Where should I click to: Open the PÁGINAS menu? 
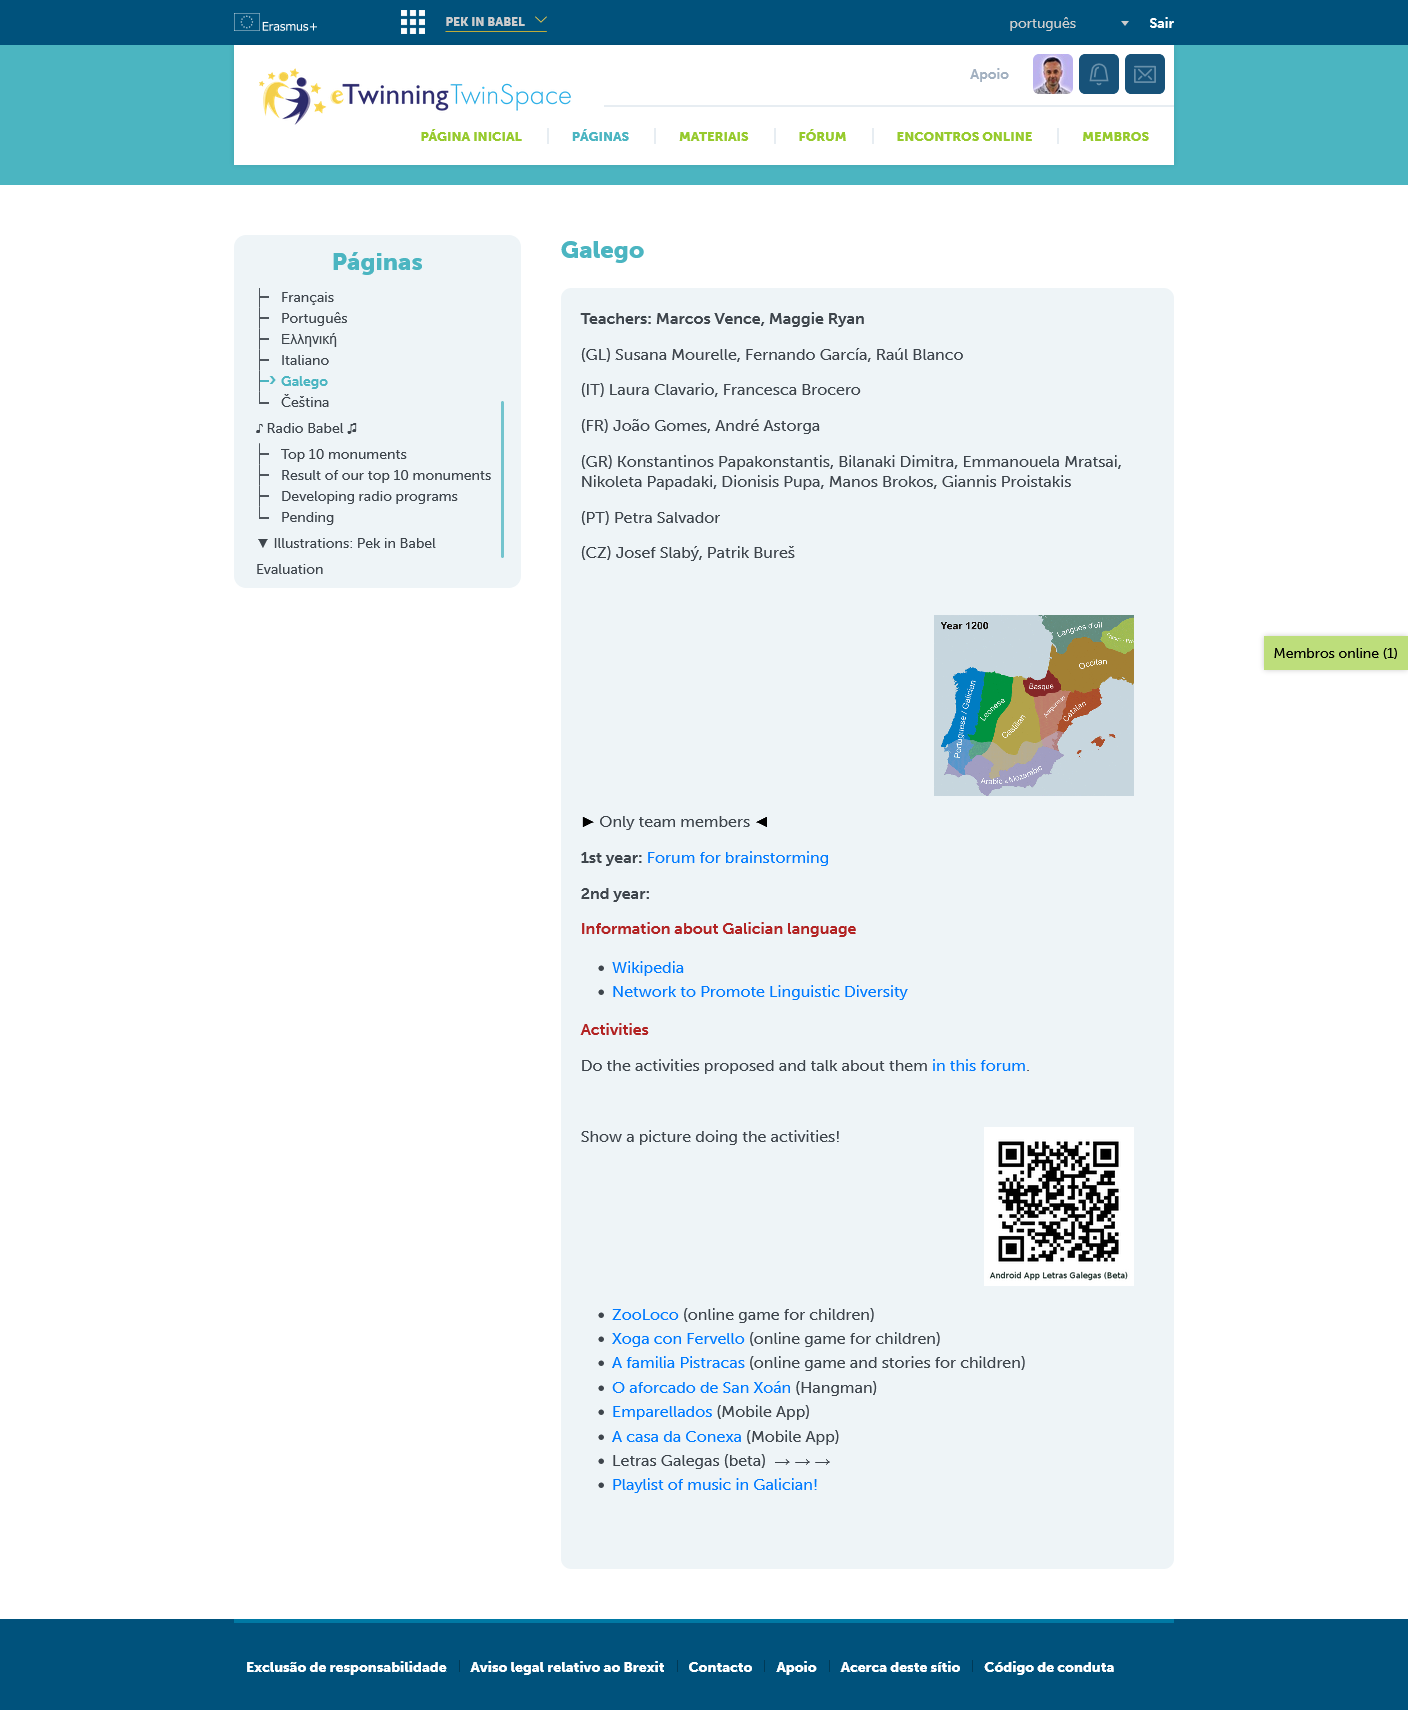[x=600, y=136]
